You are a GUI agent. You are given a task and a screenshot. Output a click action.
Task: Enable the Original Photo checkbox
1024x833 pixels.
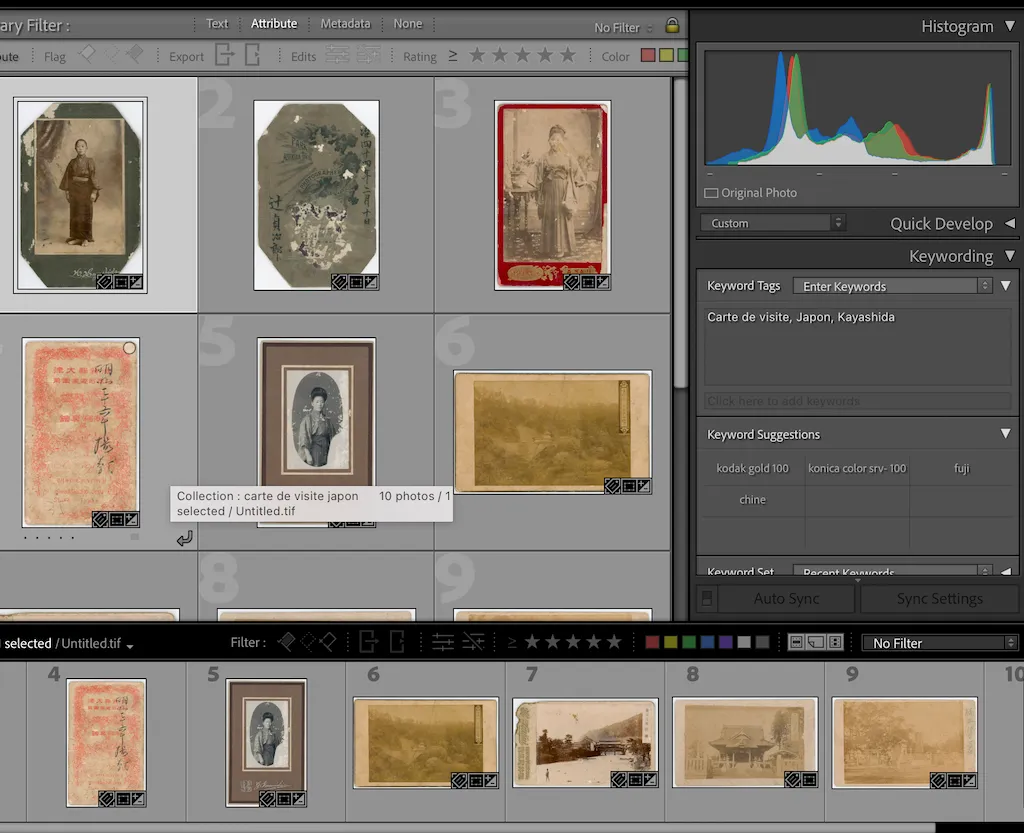pos(711,193)
